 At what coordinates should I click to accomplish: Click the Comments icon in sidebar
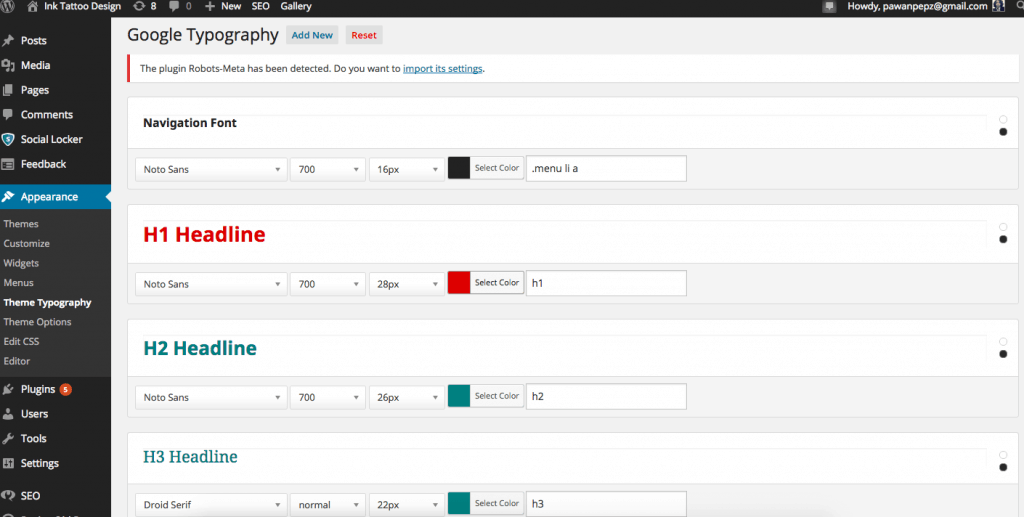point(8,114)
